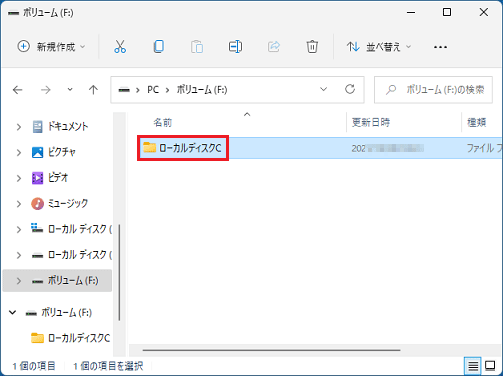
Task: Click the file list horizontal scrollbar
Action: [x=271, y=350]
